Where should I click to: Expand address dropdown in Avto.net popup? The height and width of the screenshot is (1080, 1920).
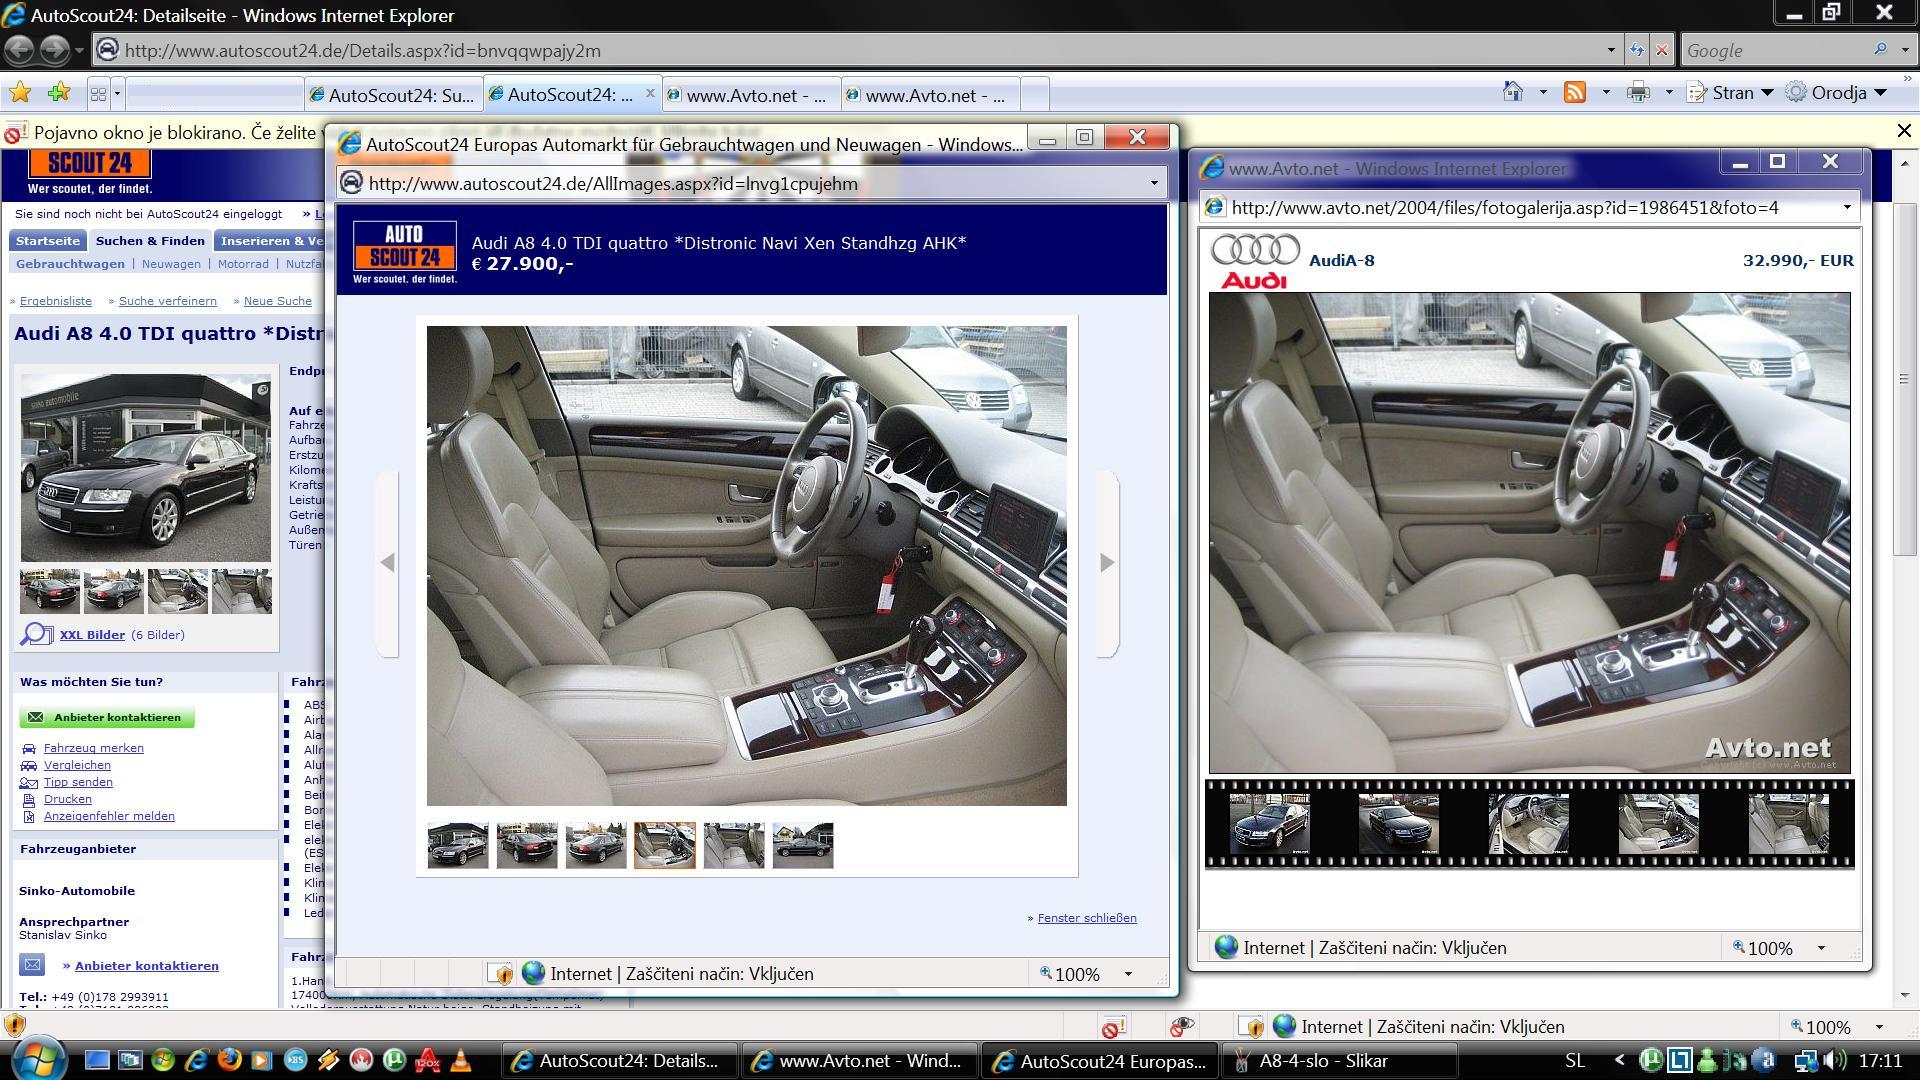coord(1846,208)
